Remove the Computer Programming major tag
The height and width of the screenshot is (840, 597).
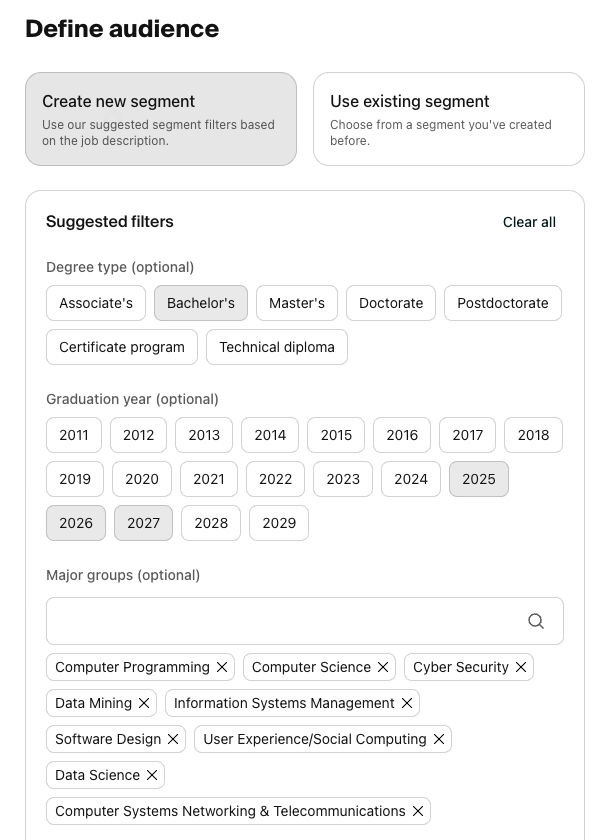click(x=222, y=667)
